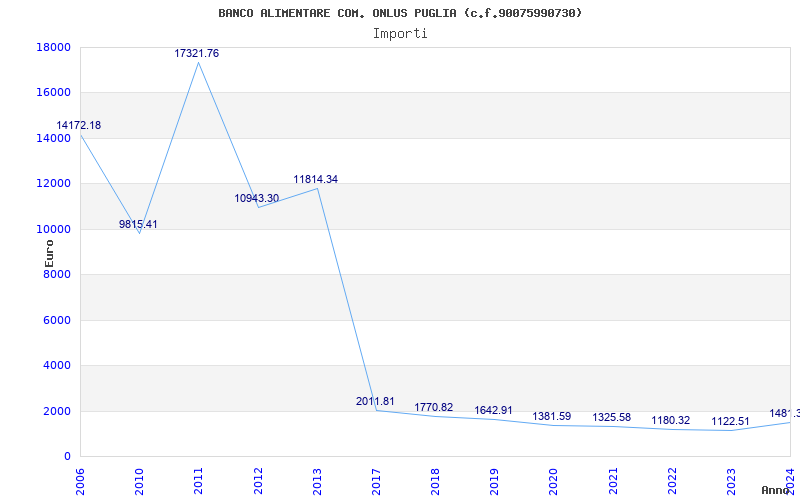
Task: Click the 1325.58 data label
Action: pyautogui.click(x=611, y=417)
